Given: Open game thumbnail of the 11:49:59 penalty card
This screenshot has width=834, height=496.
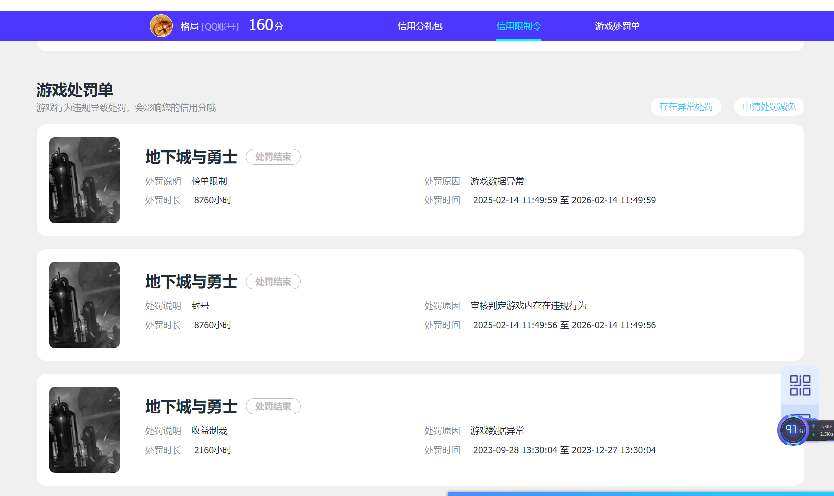Looking at the screenshot, I should 85,180.
